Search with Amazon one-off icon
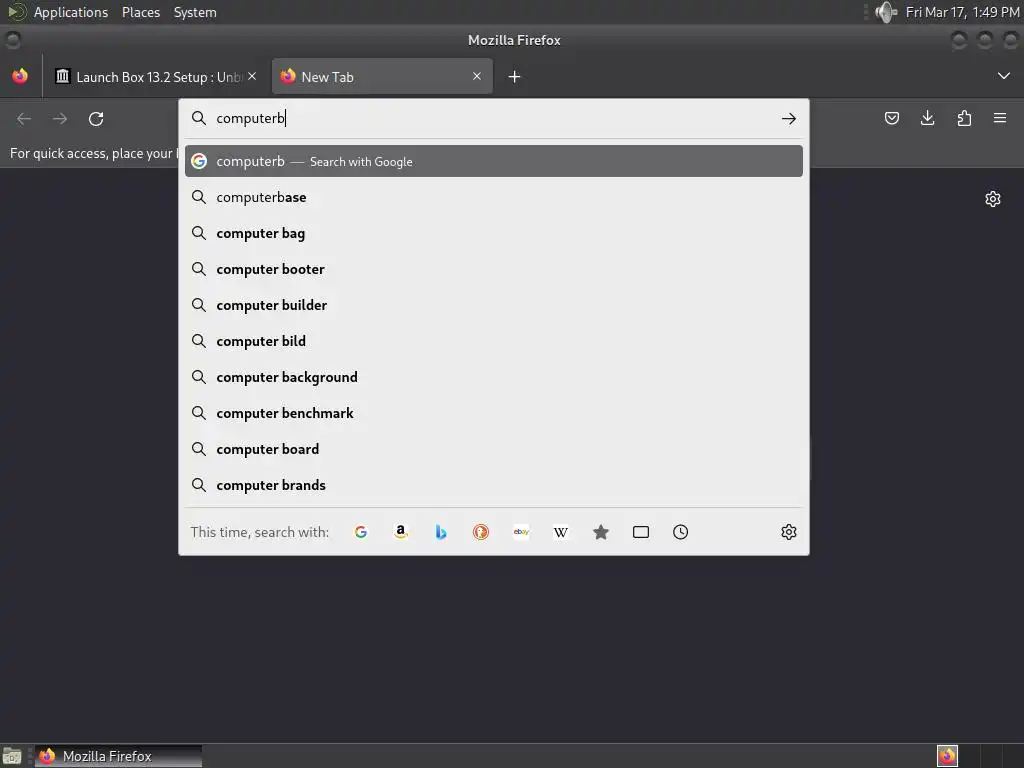This screenshot has width=1024, height=768. (x=401, y=532)
